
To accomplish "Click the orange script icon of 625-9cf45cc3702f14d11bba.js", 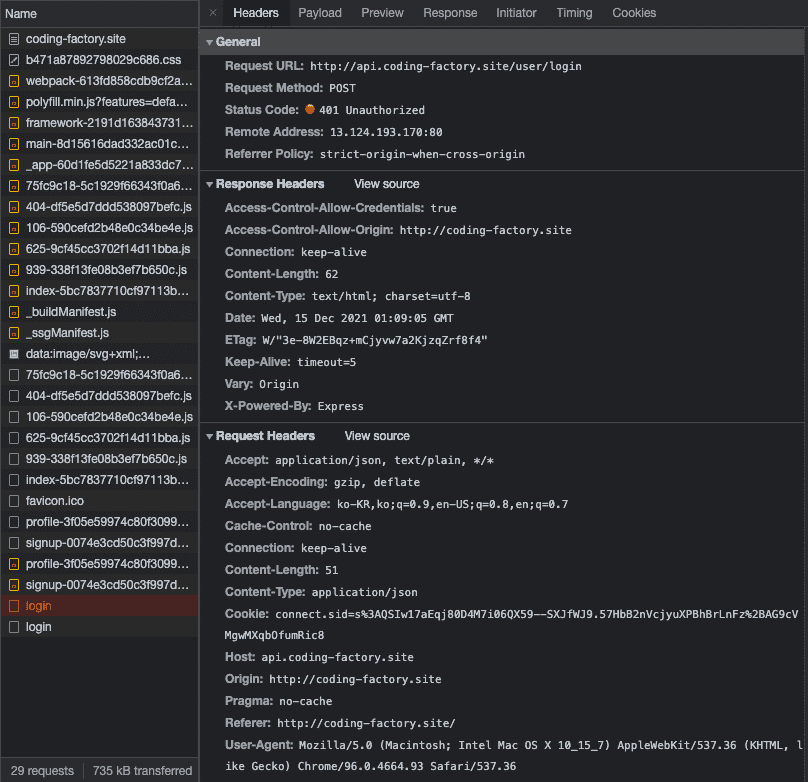I will (14, 249).
